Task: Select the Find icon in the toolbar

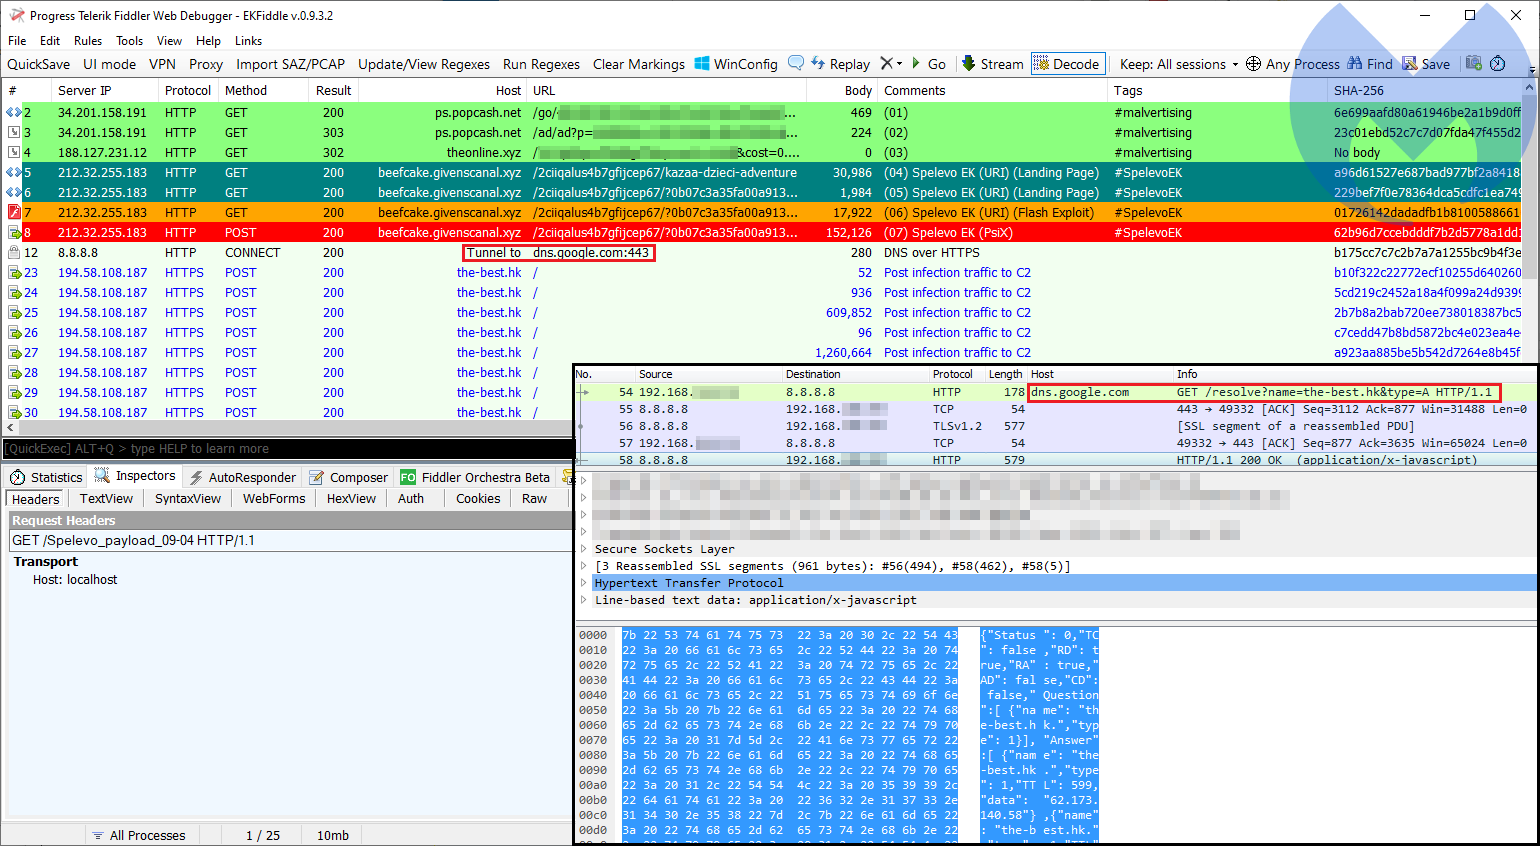Action: click(x=1370, y=63)
